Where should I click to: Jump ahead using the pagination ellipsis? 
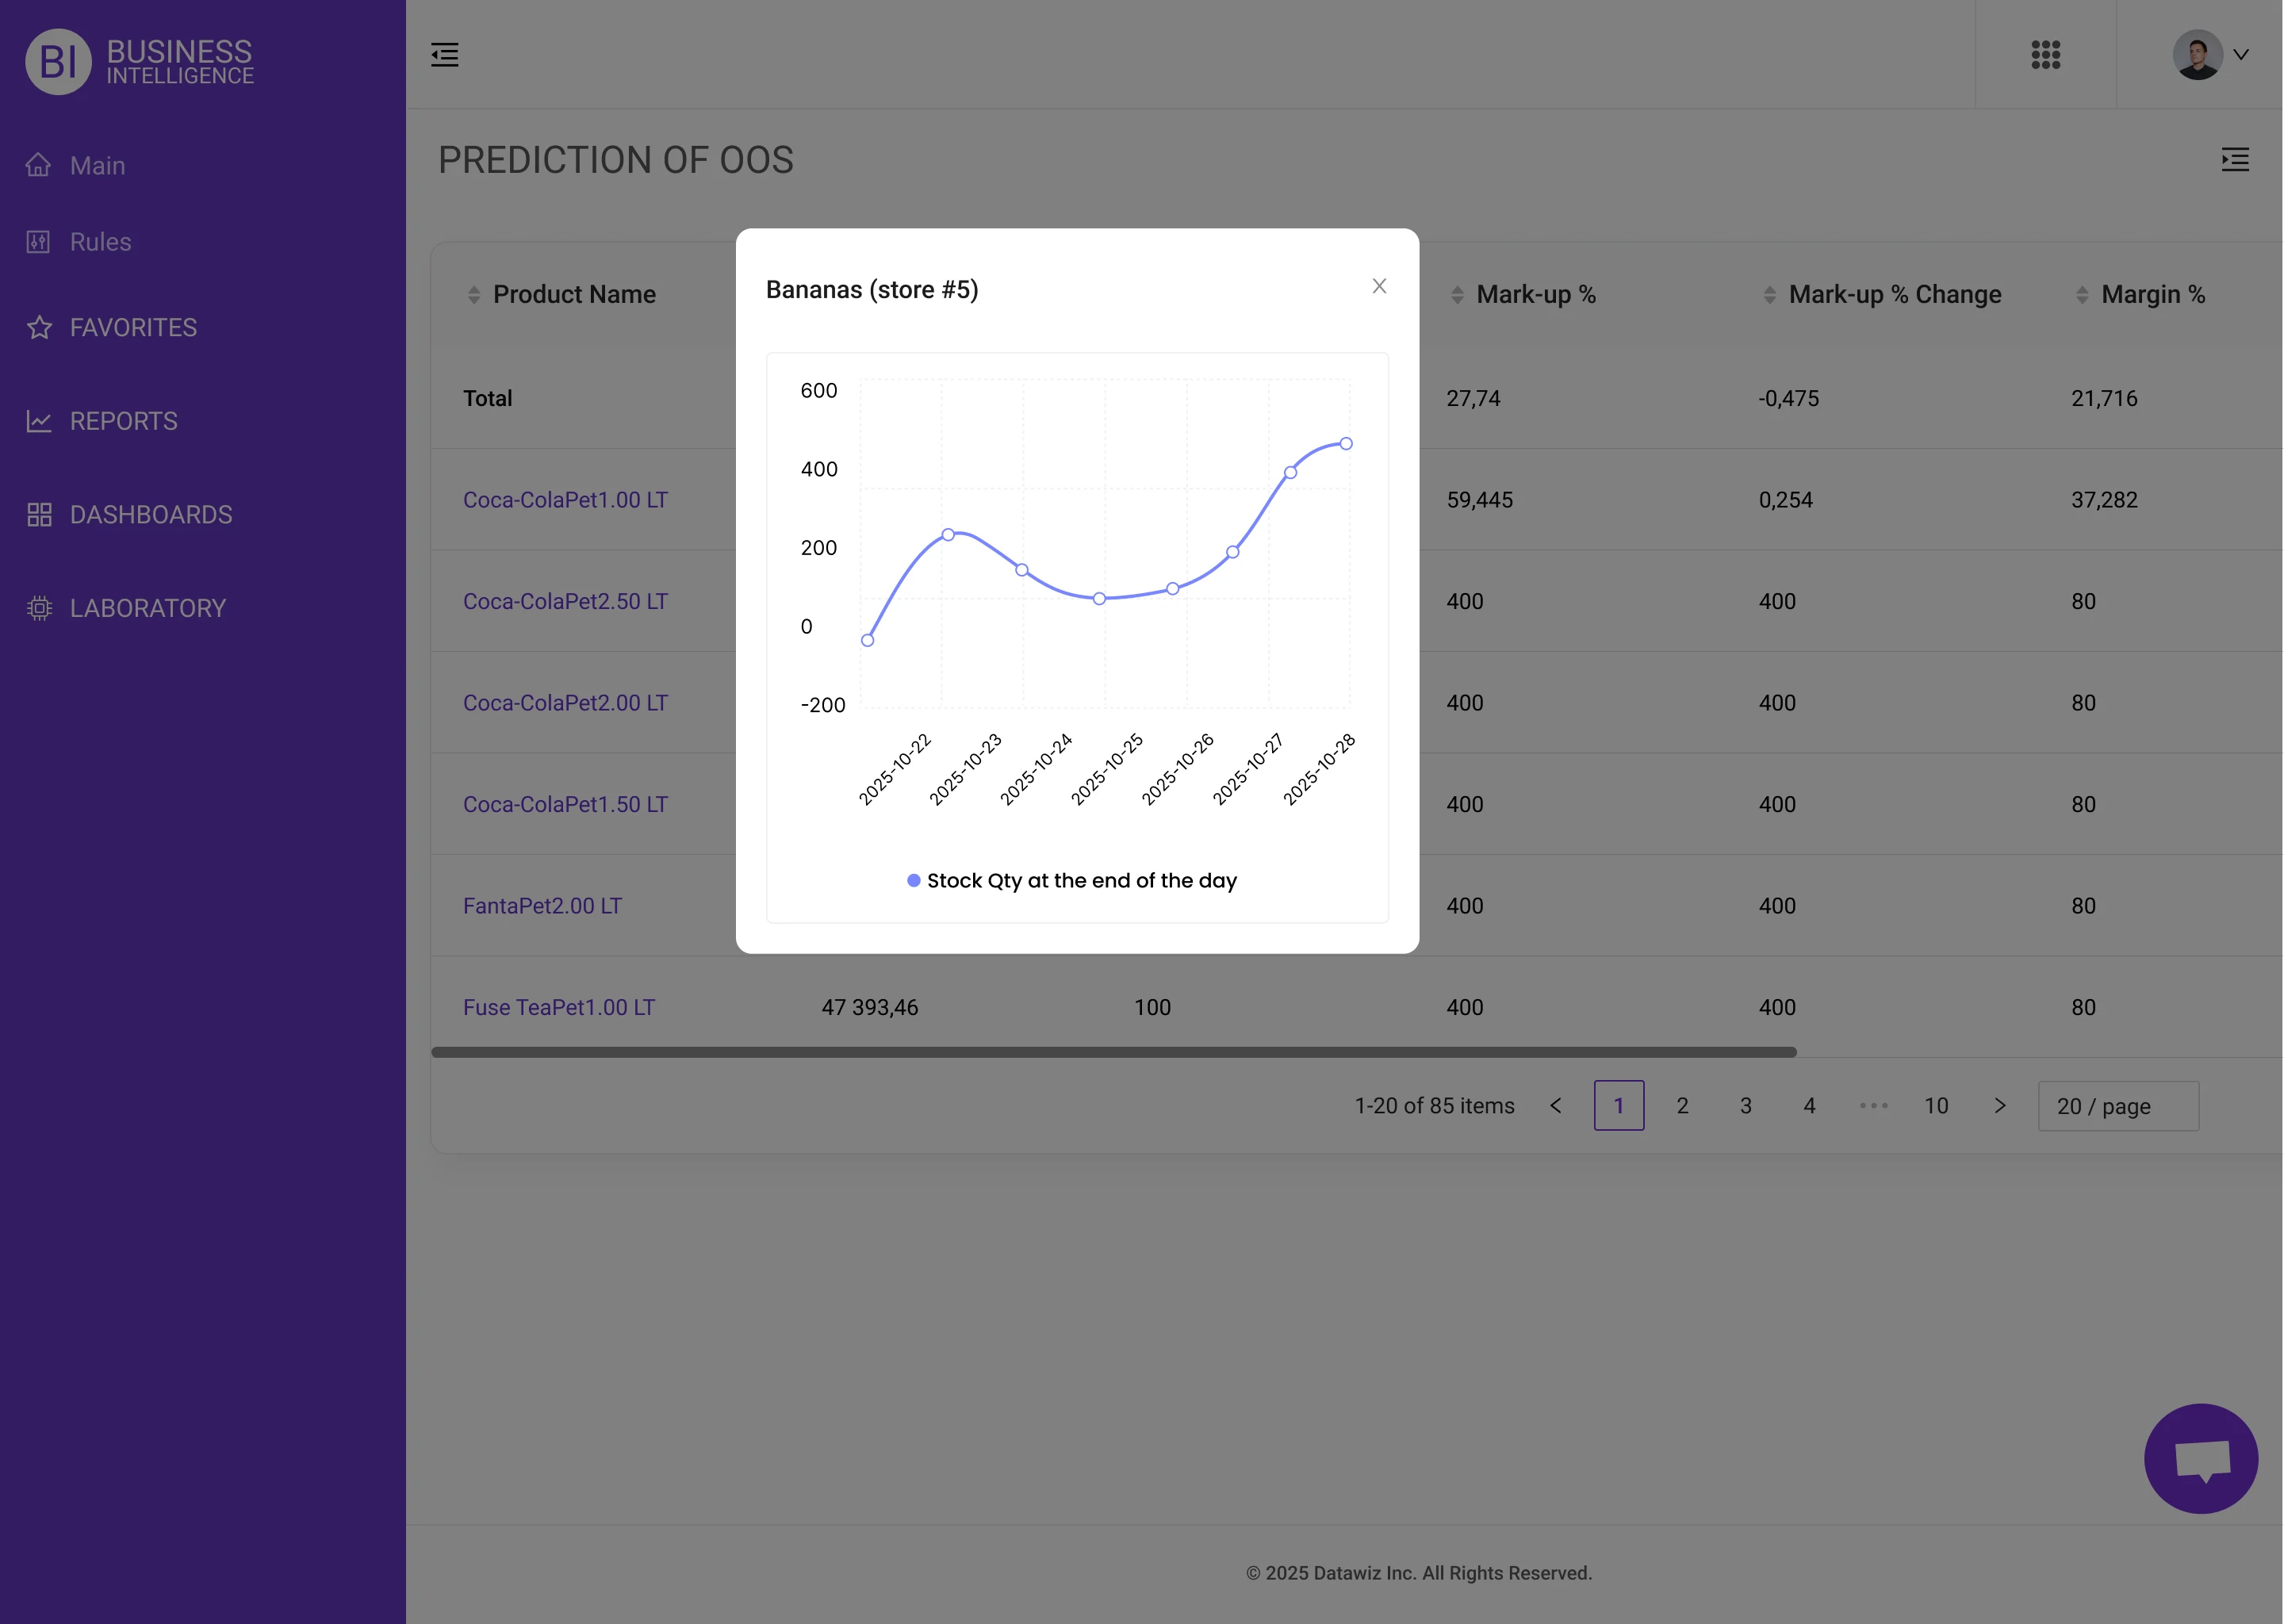click(x=1873, y=1106)
